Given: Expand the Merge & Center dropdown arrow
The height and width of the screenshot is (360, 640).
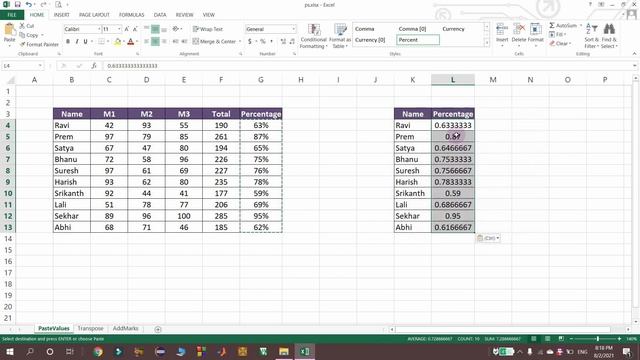Looking at the screenshot, I should [240, 41].
